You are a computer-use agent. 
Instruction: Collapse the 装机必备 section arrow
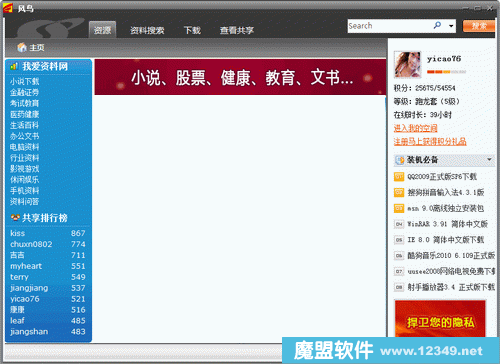coord(489,160)
